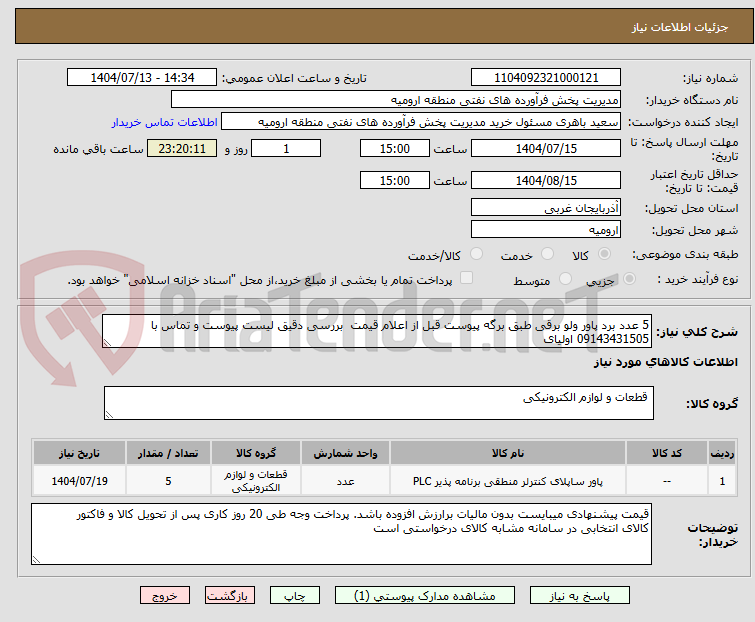Click the remaining time 23:20:11 field

click(182, 148)
